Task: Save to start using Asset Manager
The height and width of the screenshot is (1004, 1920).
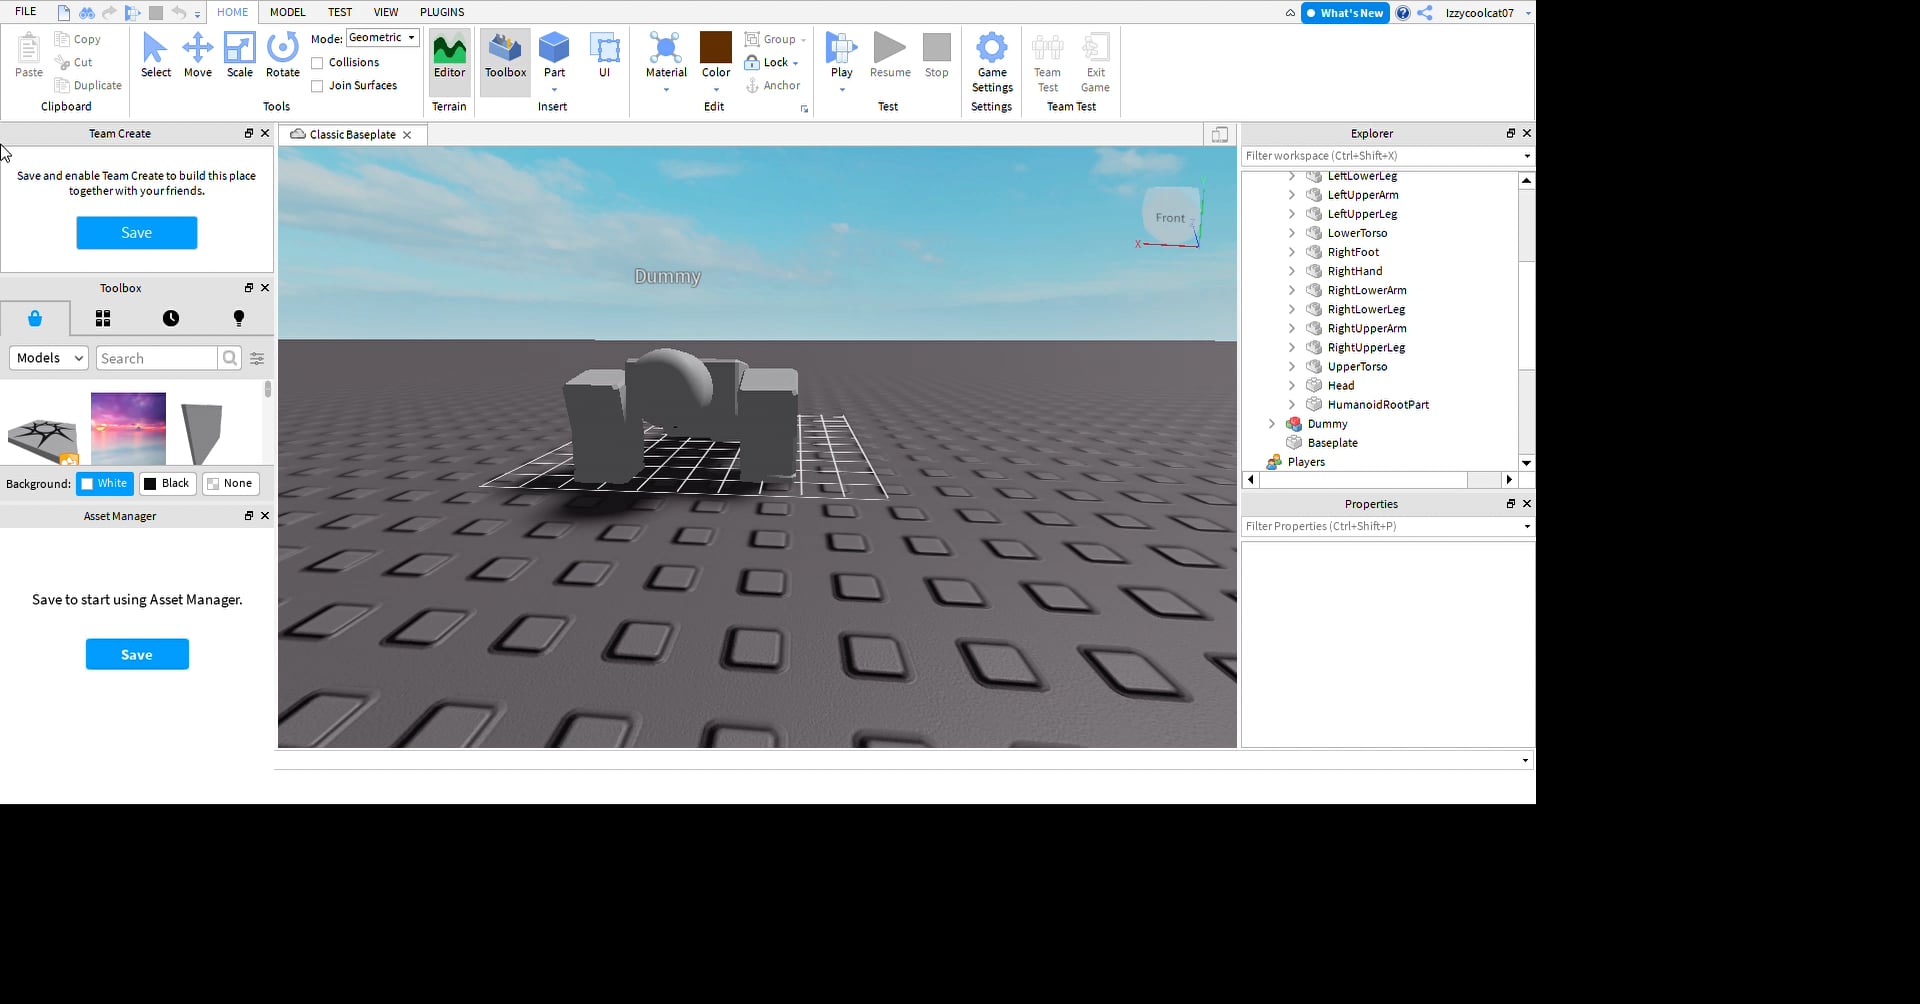Action: [136, 654]
